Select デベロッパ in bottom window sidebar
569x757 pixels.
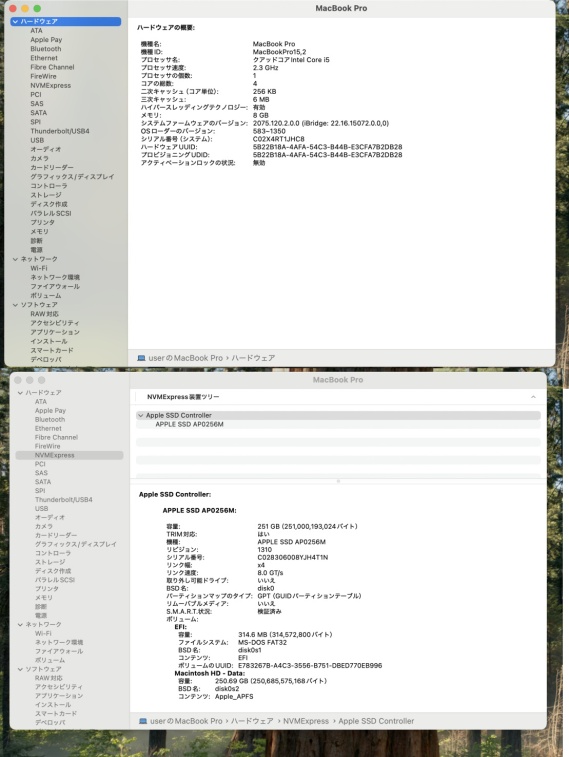click(50, 723)
